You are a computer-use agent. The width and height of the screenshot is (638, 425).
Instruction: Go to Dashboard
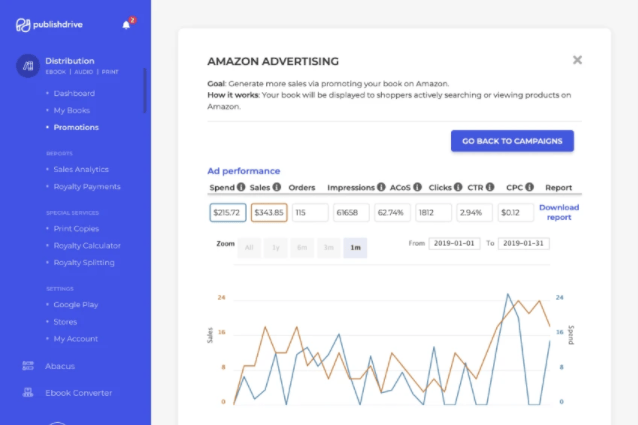[74, 94]
